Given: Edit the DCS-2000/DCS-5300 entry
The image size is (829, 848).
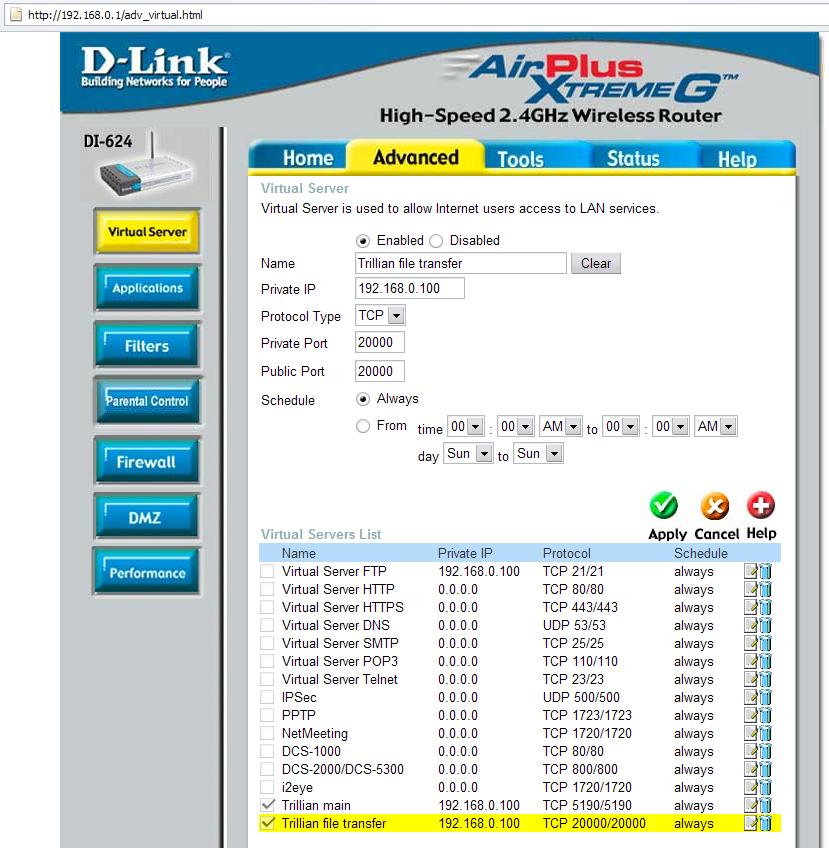Looking at the screenshot, I should [x=751, y=769].
